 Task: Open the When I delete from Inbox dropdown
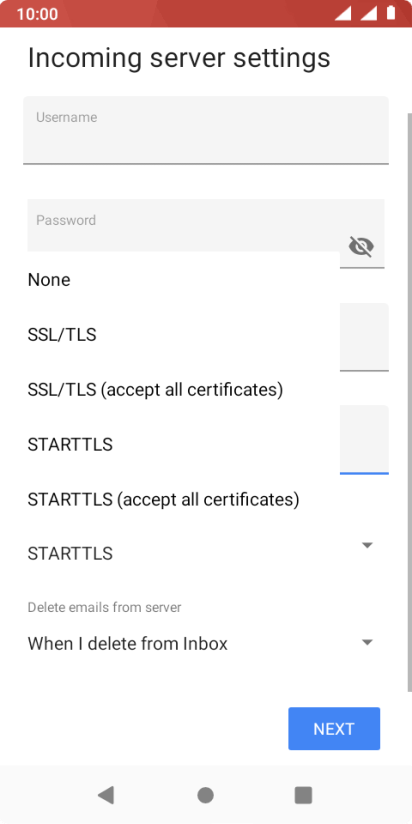pyautogui.click(x=202, y=644)
